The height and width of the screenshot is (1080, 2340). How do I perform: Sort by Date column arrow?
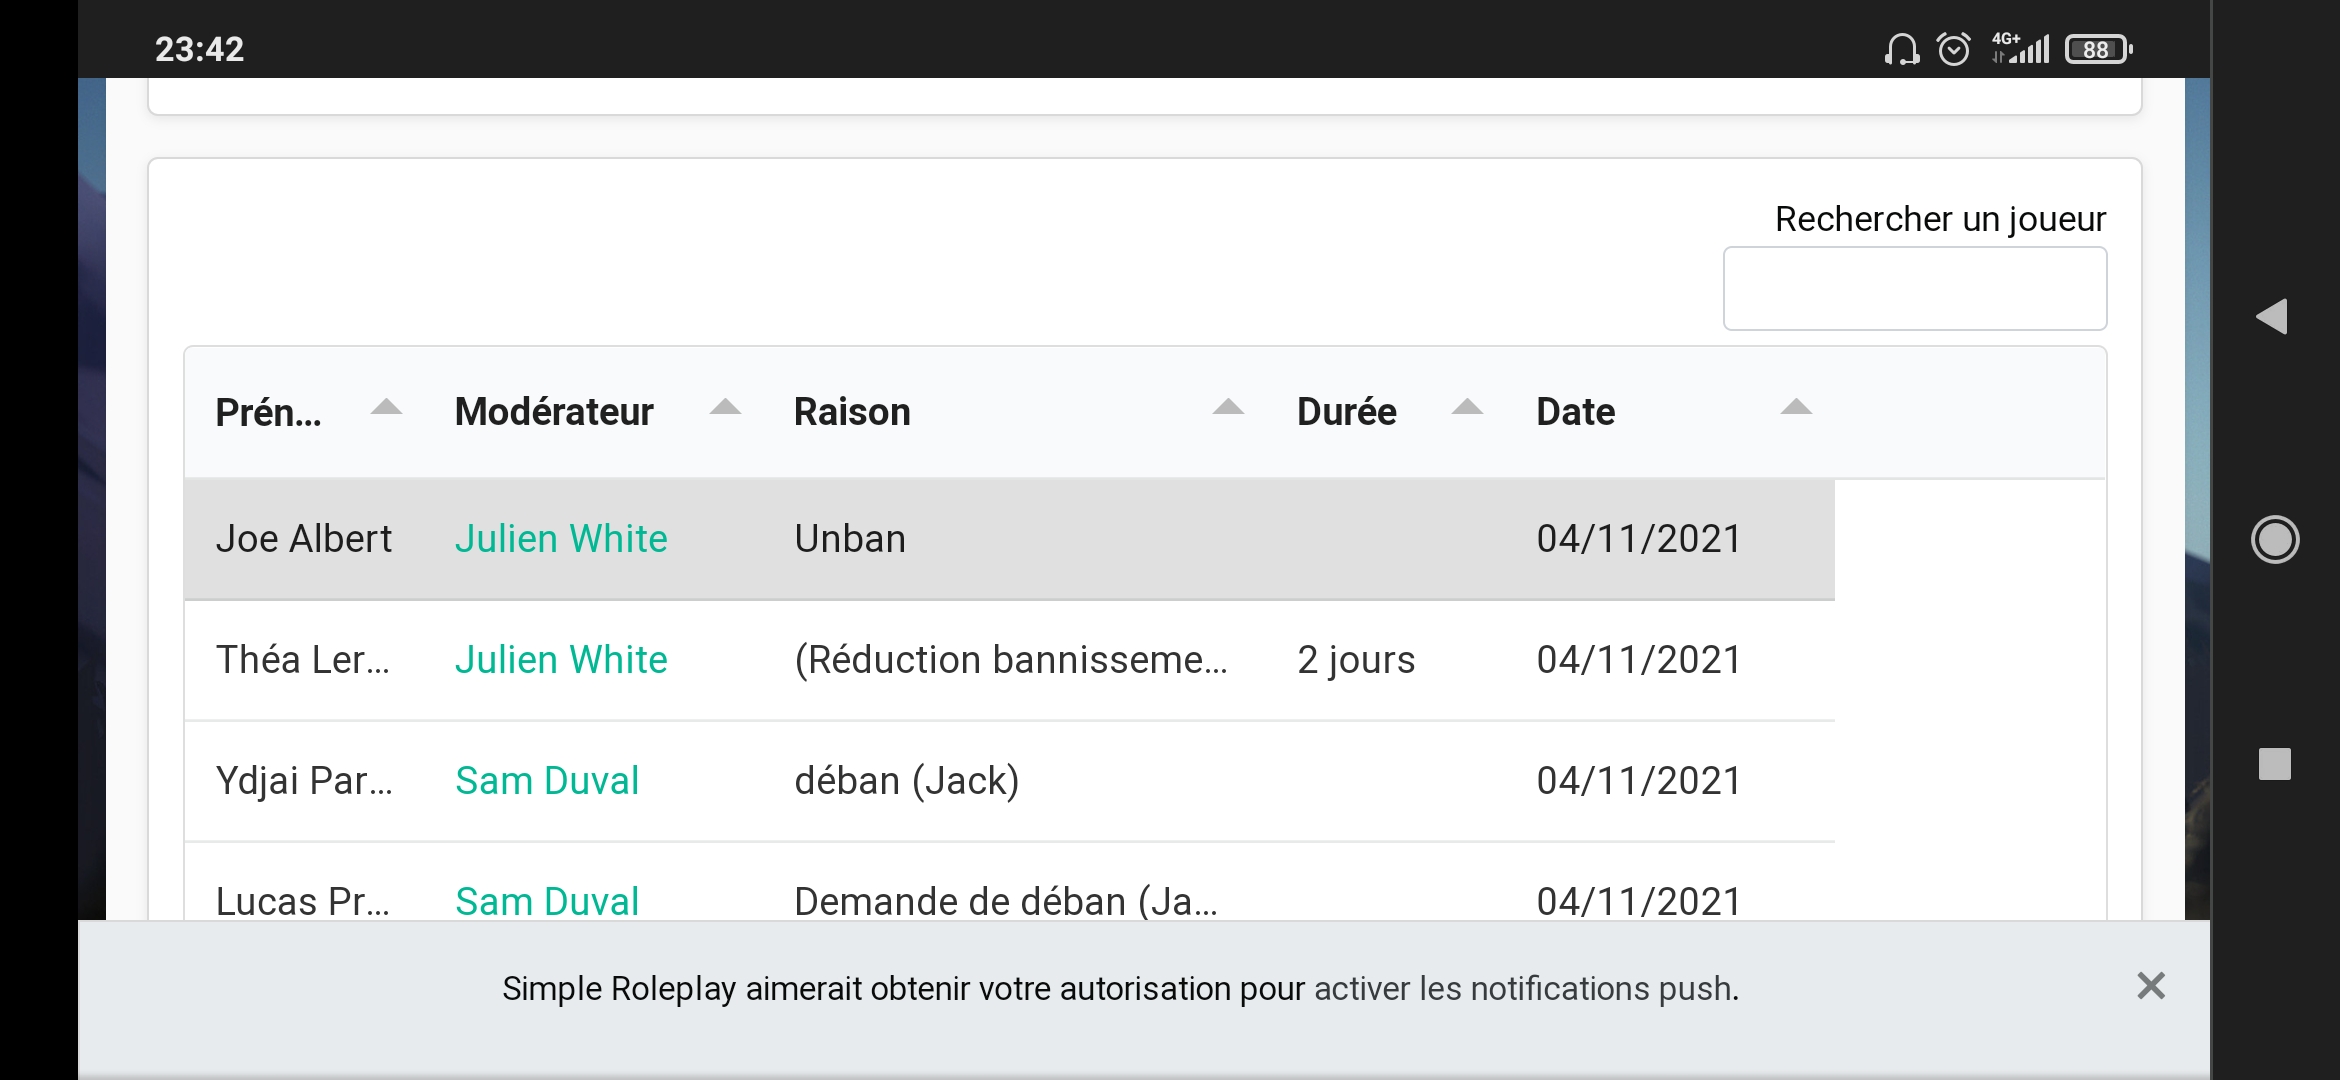[x=1796, y=407]
